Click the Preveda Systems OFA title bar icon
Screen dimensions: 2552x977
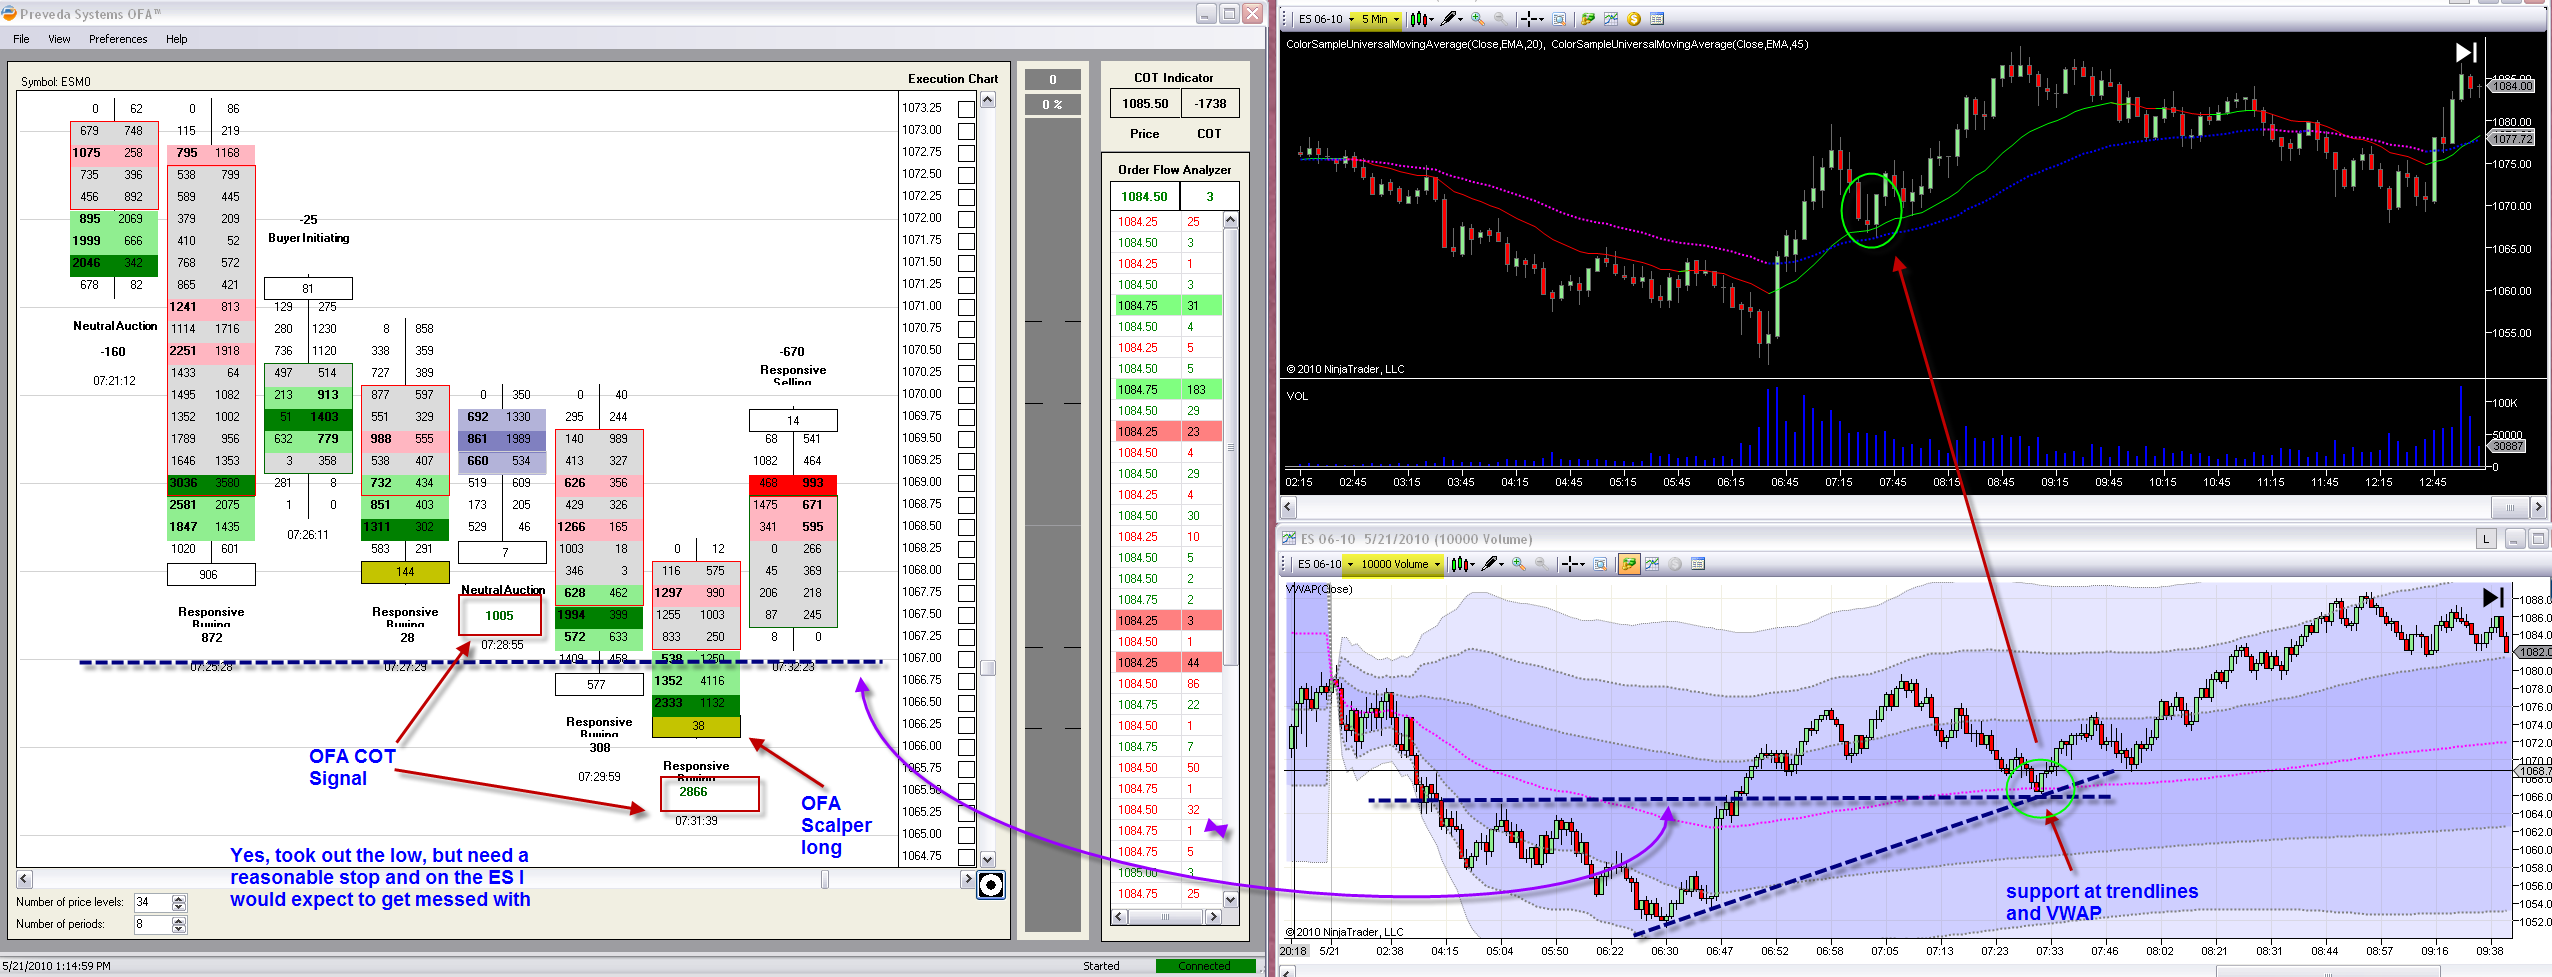9,14
